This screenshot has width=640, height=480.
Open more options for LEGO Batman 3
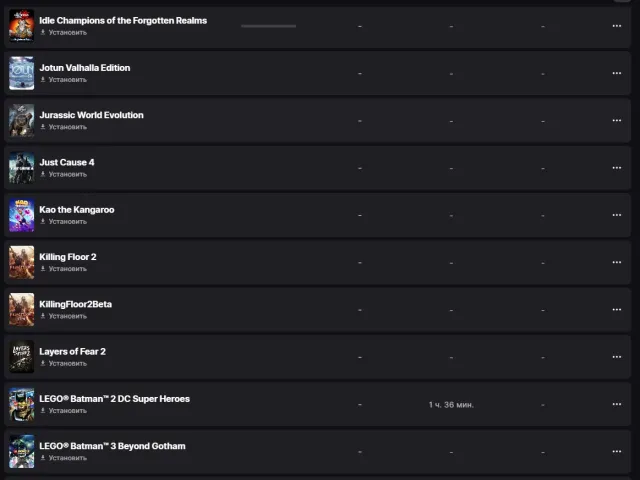click(617, 451)
